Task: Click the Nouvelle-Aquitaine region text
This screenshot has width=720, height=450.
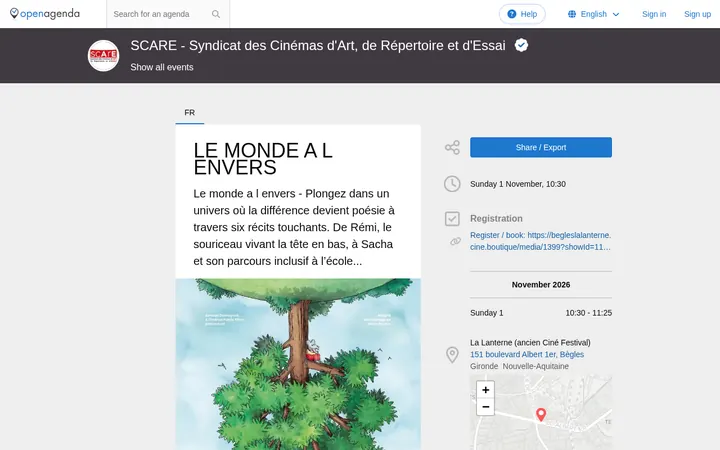Action: click(x=535, y=366)
